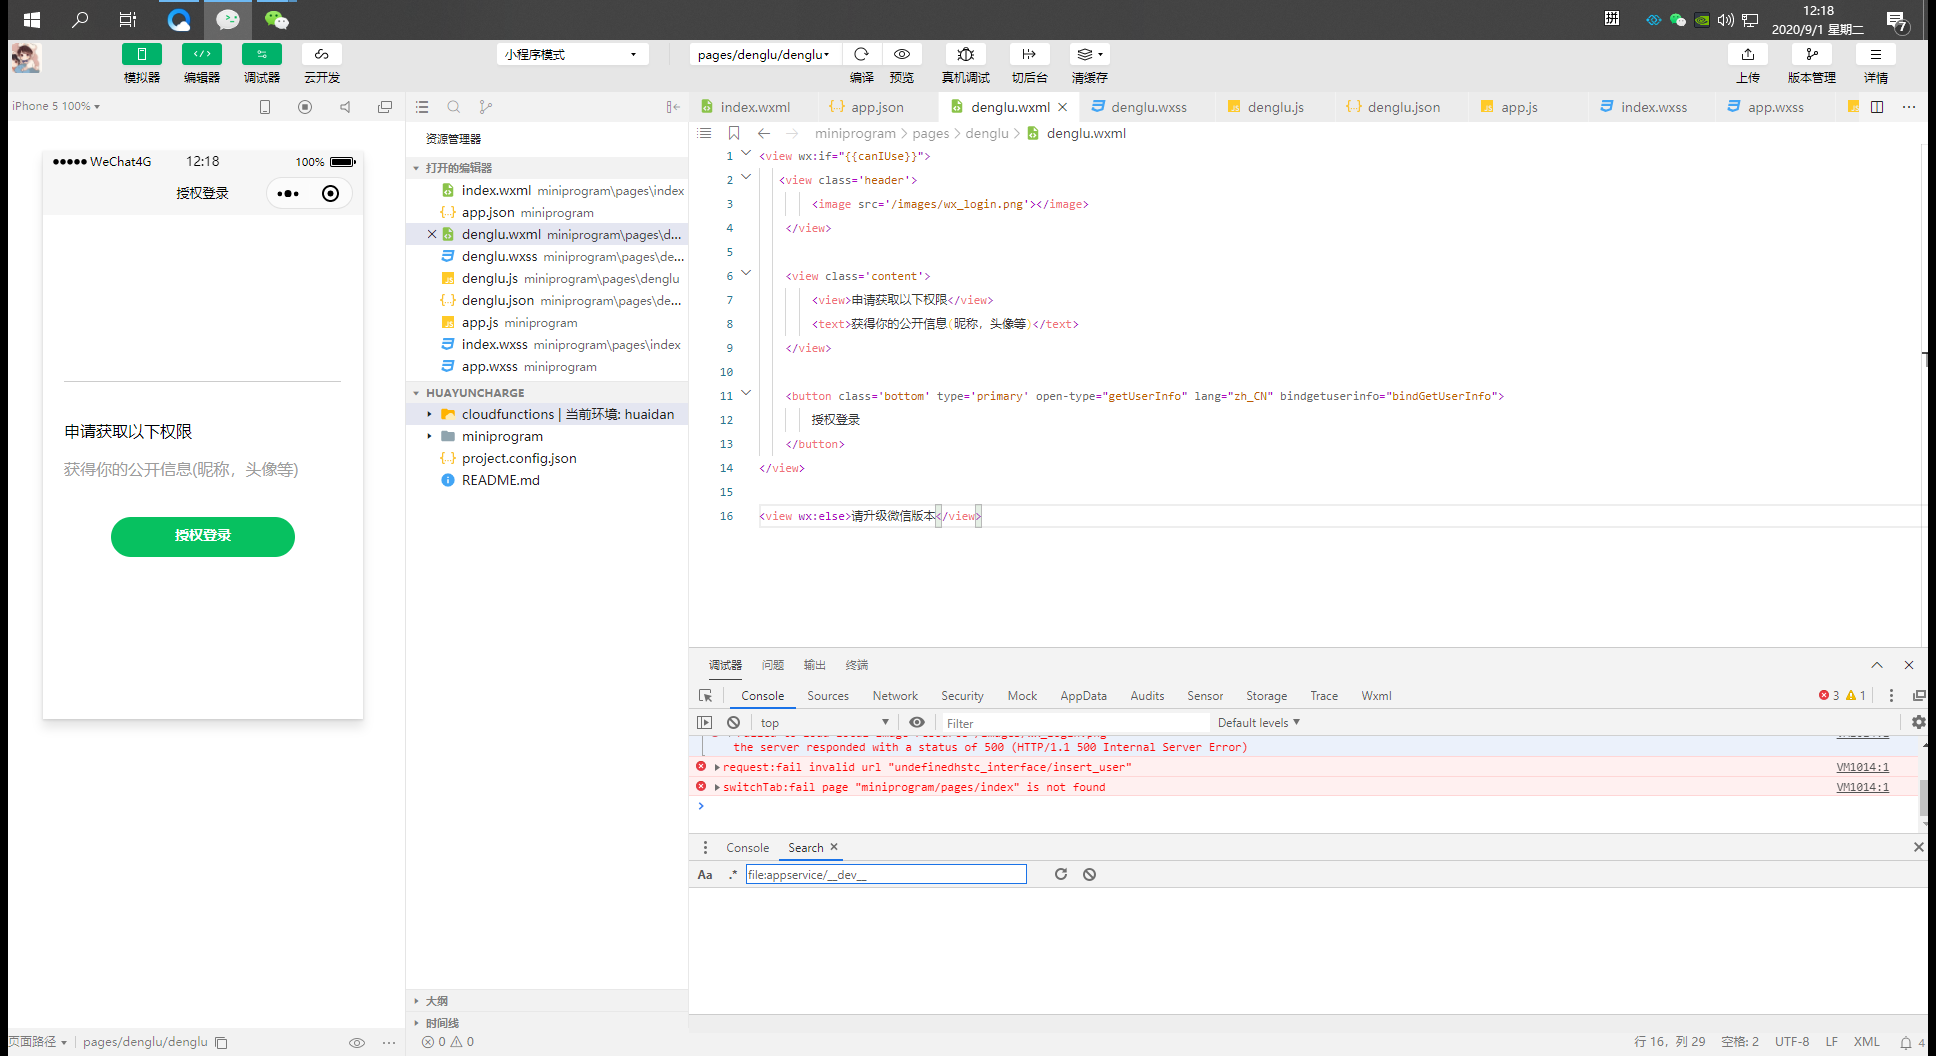
Task: Switch to the AppData devtools tab
Action: point(1083,696)
